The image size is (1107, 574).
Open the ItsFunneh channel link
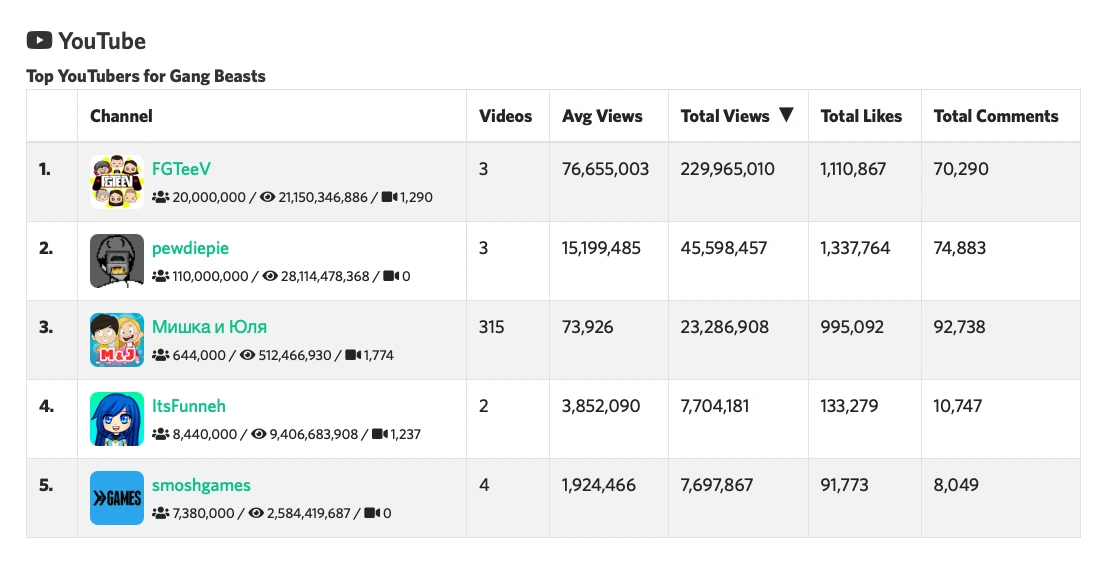(188, 406)
